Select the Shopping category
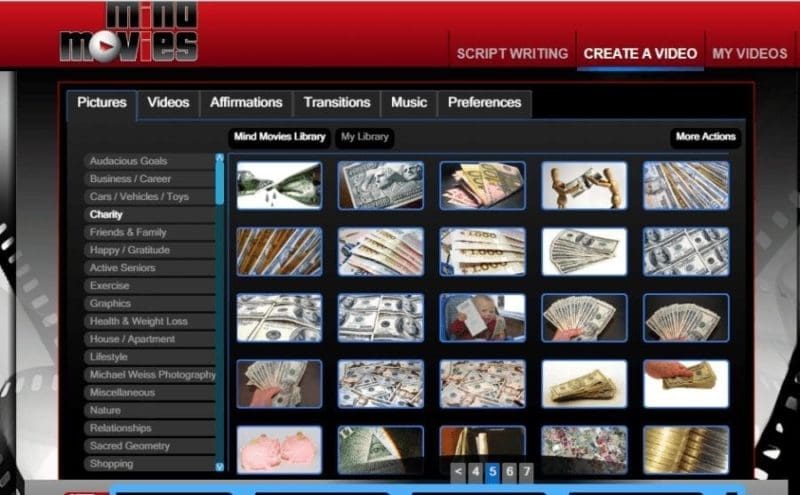The width and height of the screenshot is (800, 495). 149,464
